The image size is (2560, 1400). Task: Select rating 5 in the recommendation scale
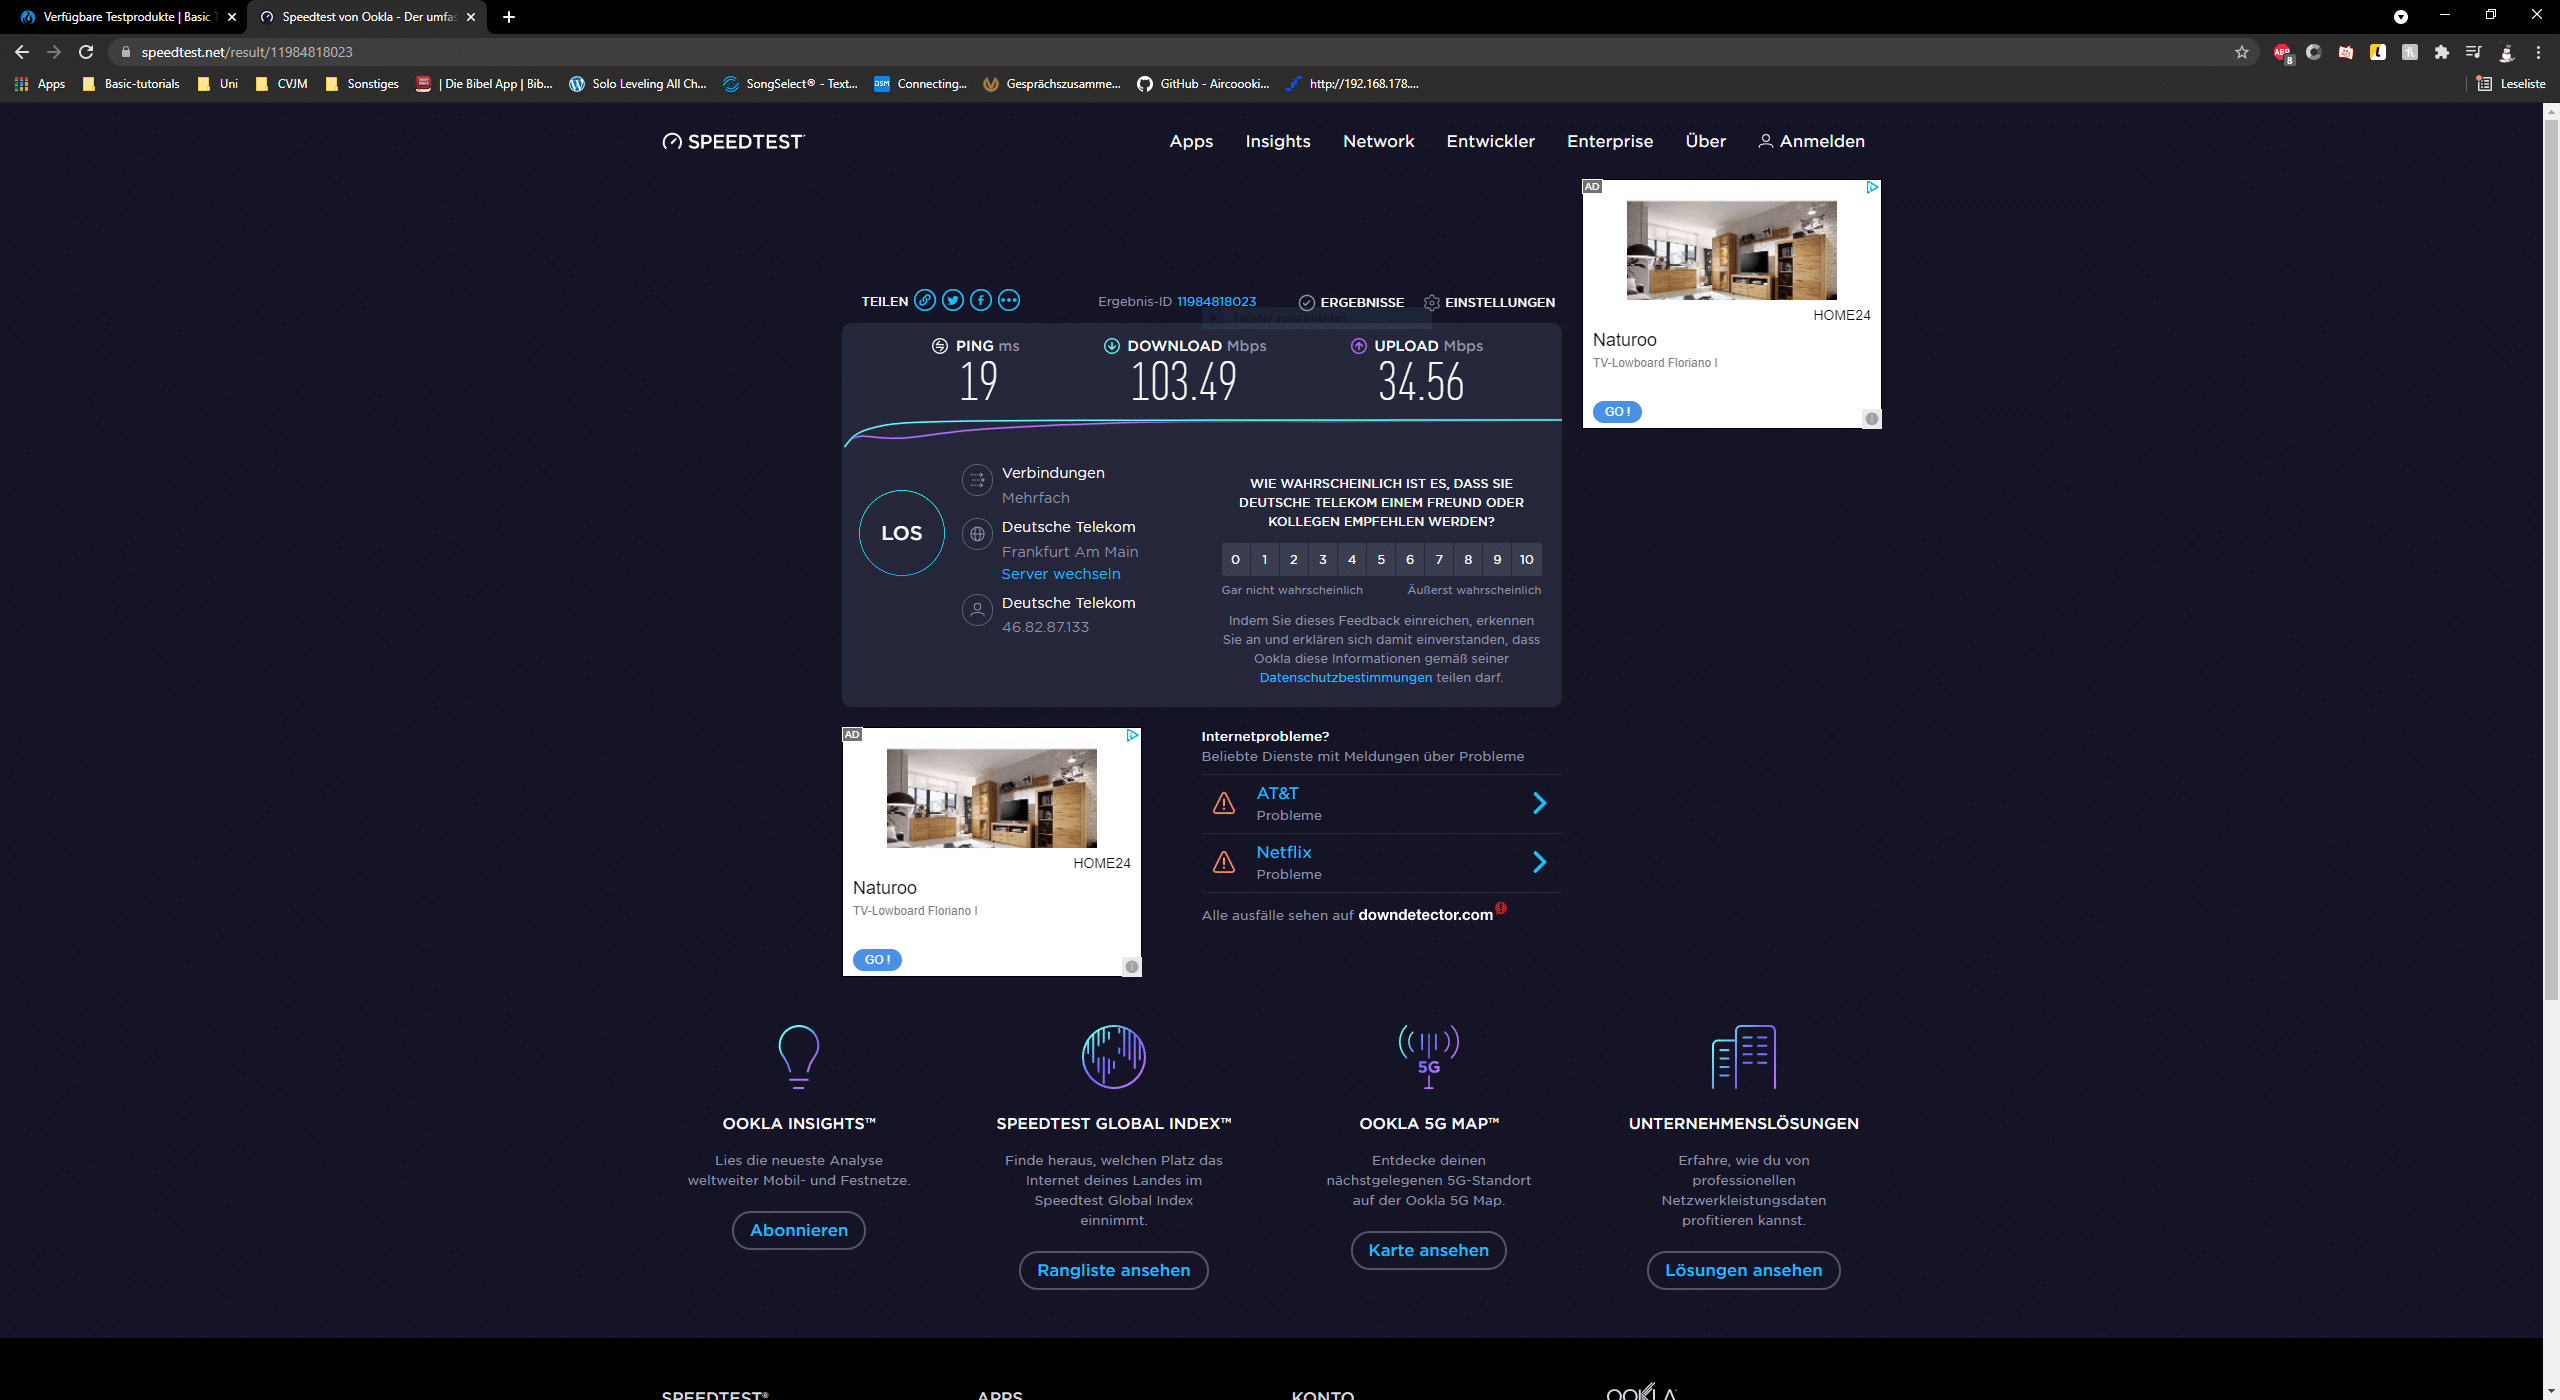1381,560
